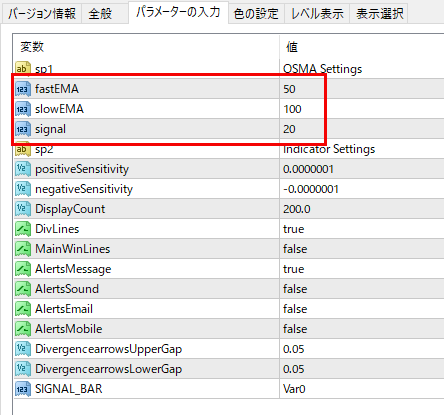The width and height of the screenshot is (444, 415).
Task: Select the パラメーターの入力 tab
Action: pos(178,12)
